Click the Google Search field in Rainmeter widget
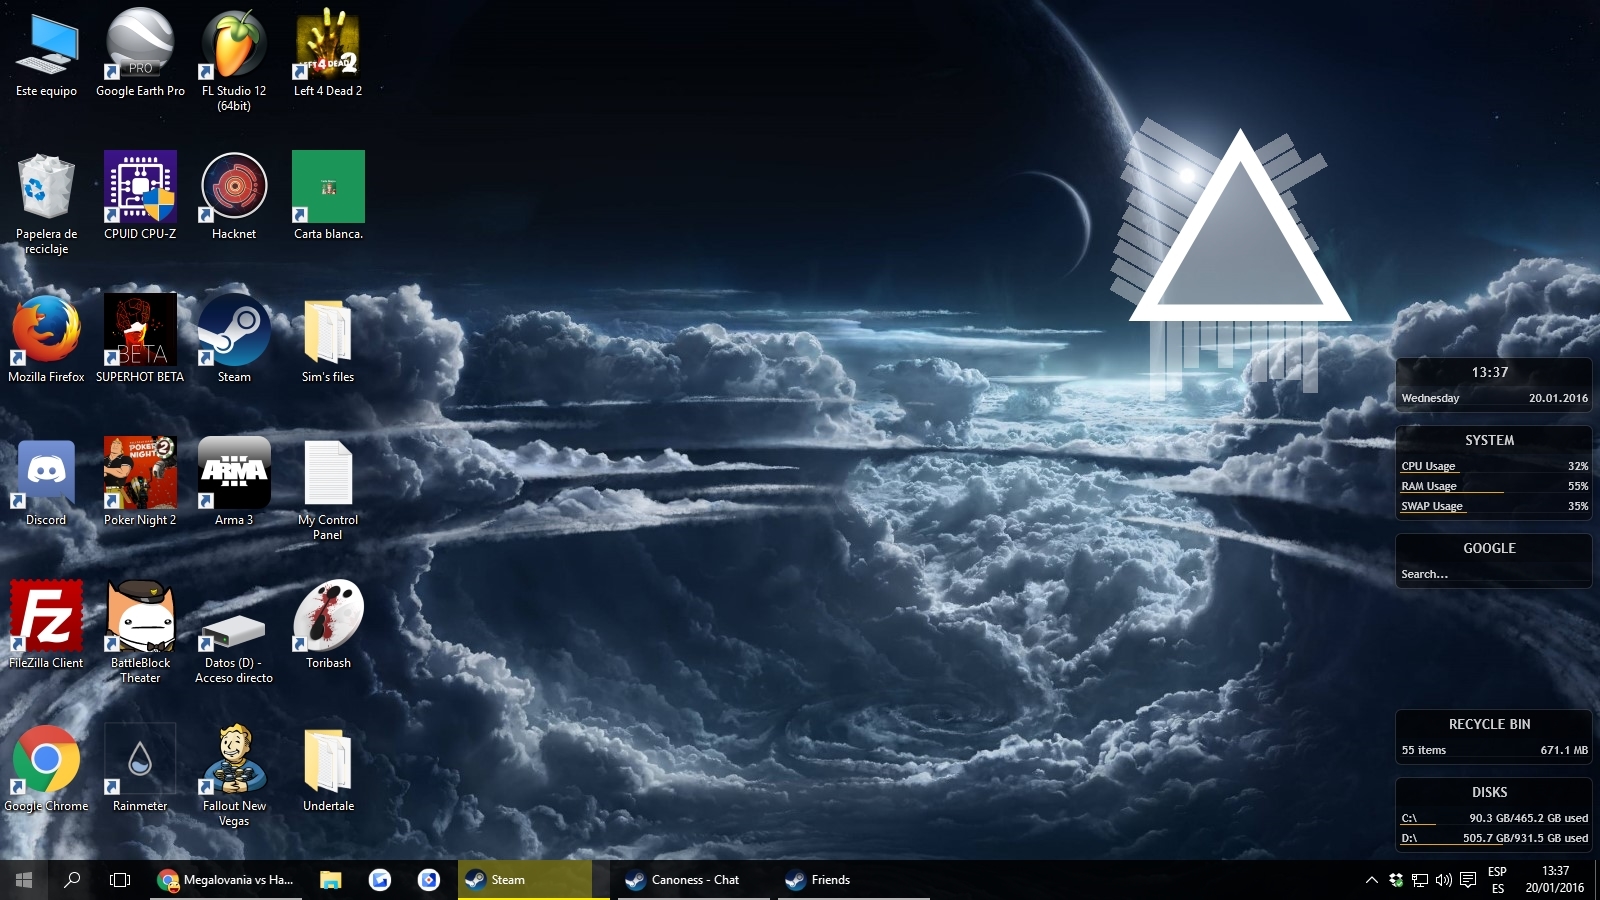Viewport: 1600px width, 900px height. [x=1492, y=574]
